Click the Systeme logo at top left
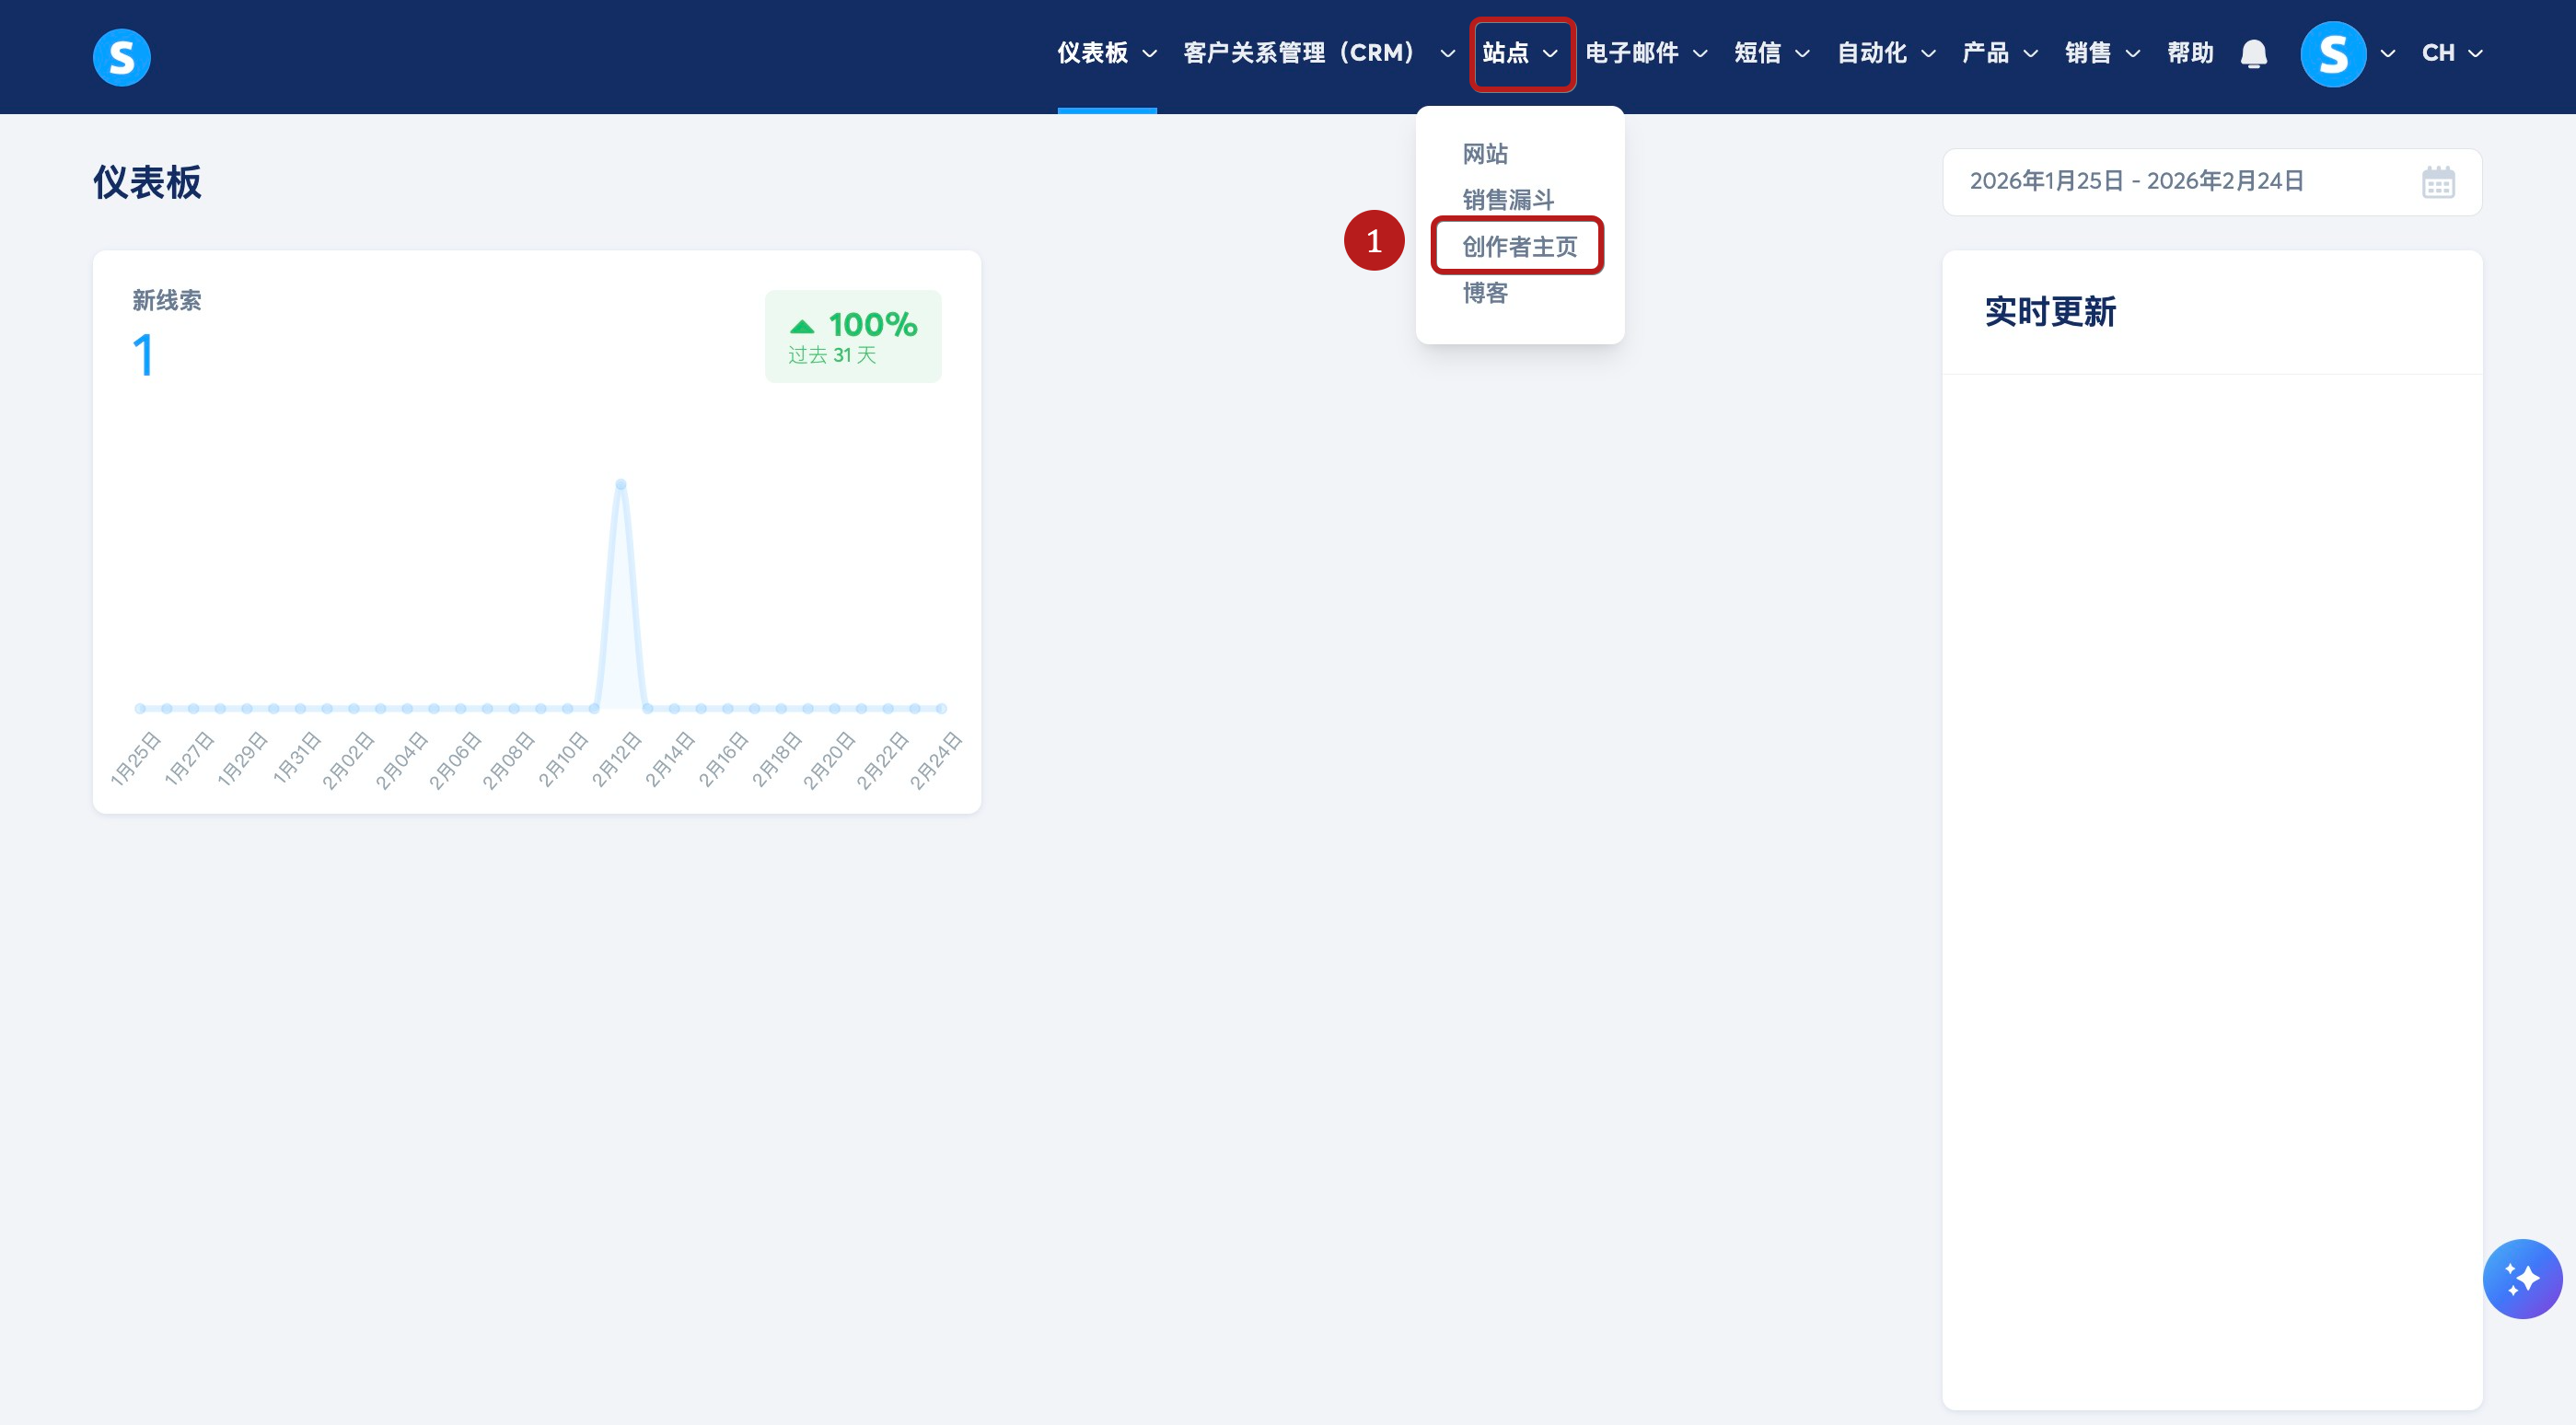Image resolution: width=2576 pixels, height=1425 pixels. tap(121, 57)
